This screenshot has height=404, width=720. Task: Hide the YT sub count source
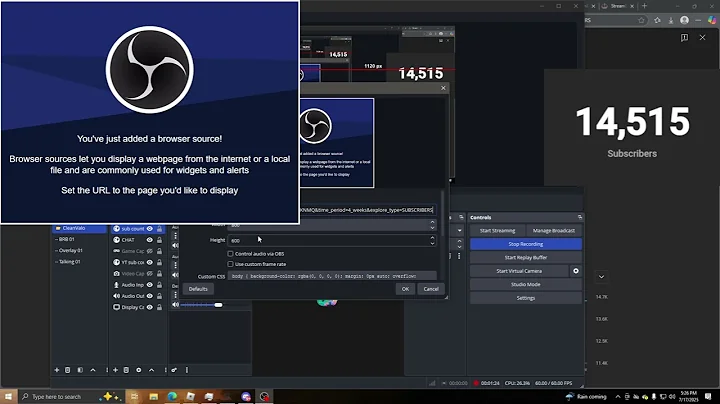tap(150, 262)
